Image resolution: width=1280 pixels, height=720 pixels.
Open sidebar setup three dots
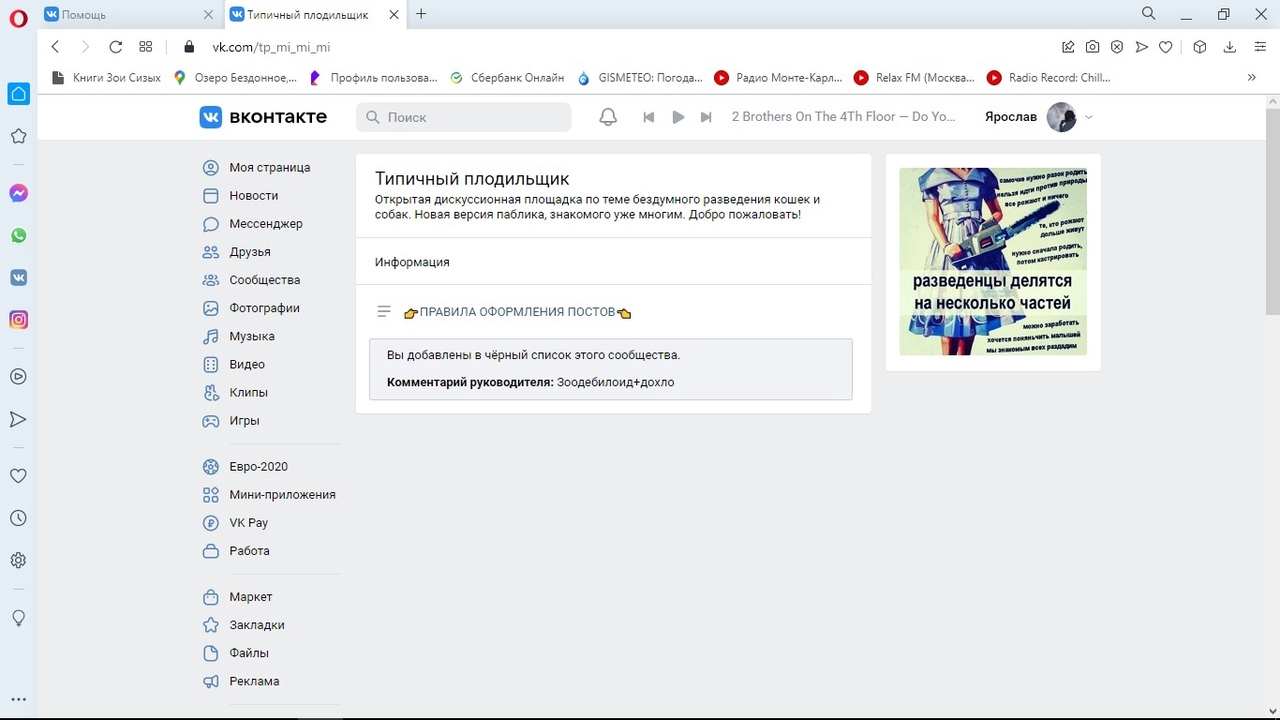18,700
